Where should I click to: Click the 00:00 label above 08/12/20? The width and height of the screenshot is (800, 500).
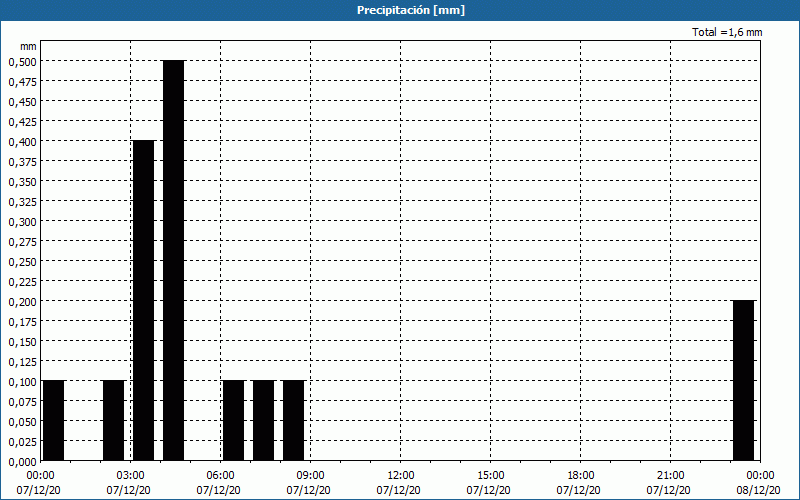click(x=761, y=476)
